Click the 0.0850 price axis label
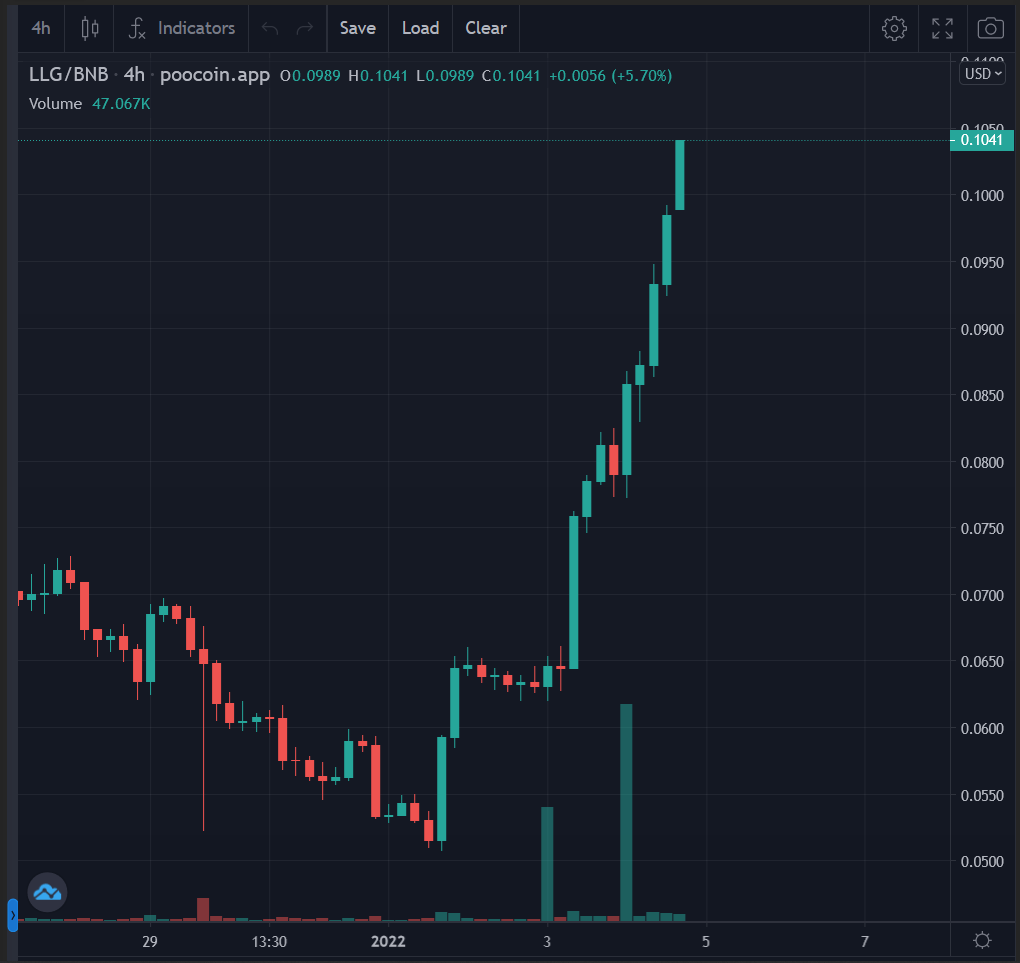Image resolution: width=1020 pixels, height=963 pixels. 982,396
